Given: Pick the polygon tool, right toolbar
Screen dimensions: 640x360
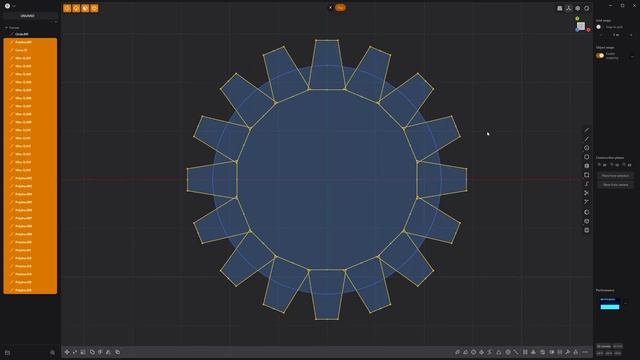Looking at the screenshot, I should pos(587,157).
